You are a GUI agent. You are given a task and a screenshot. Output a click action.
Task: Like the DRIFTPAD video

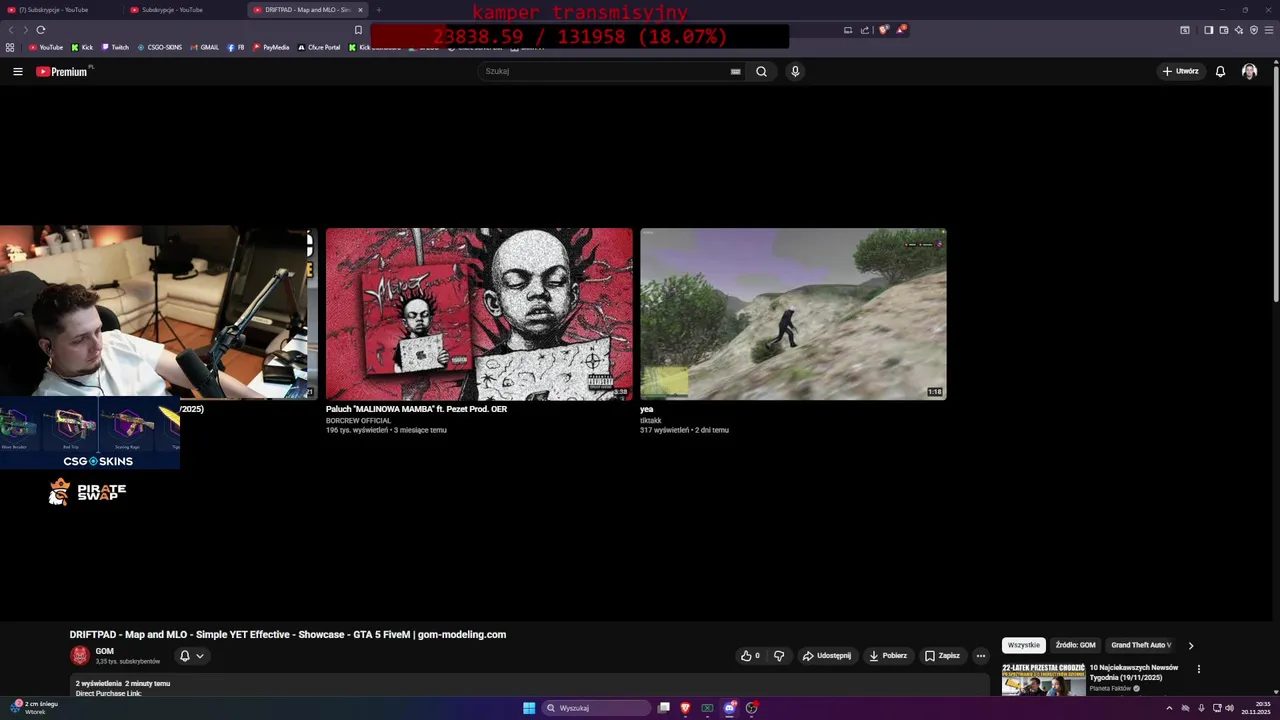(750, 656)
